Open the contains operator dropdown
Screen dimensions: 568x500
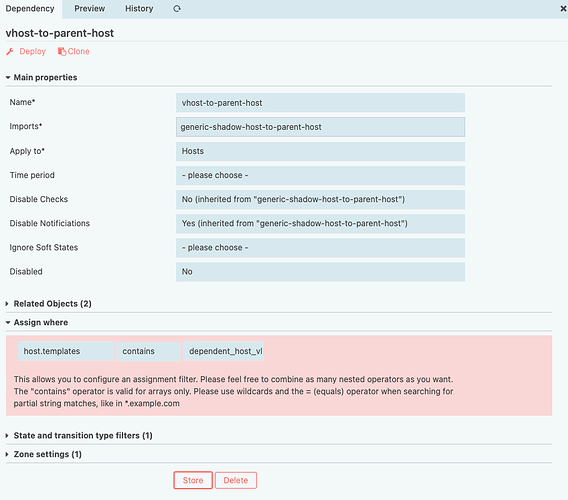[x=149, y=351]
